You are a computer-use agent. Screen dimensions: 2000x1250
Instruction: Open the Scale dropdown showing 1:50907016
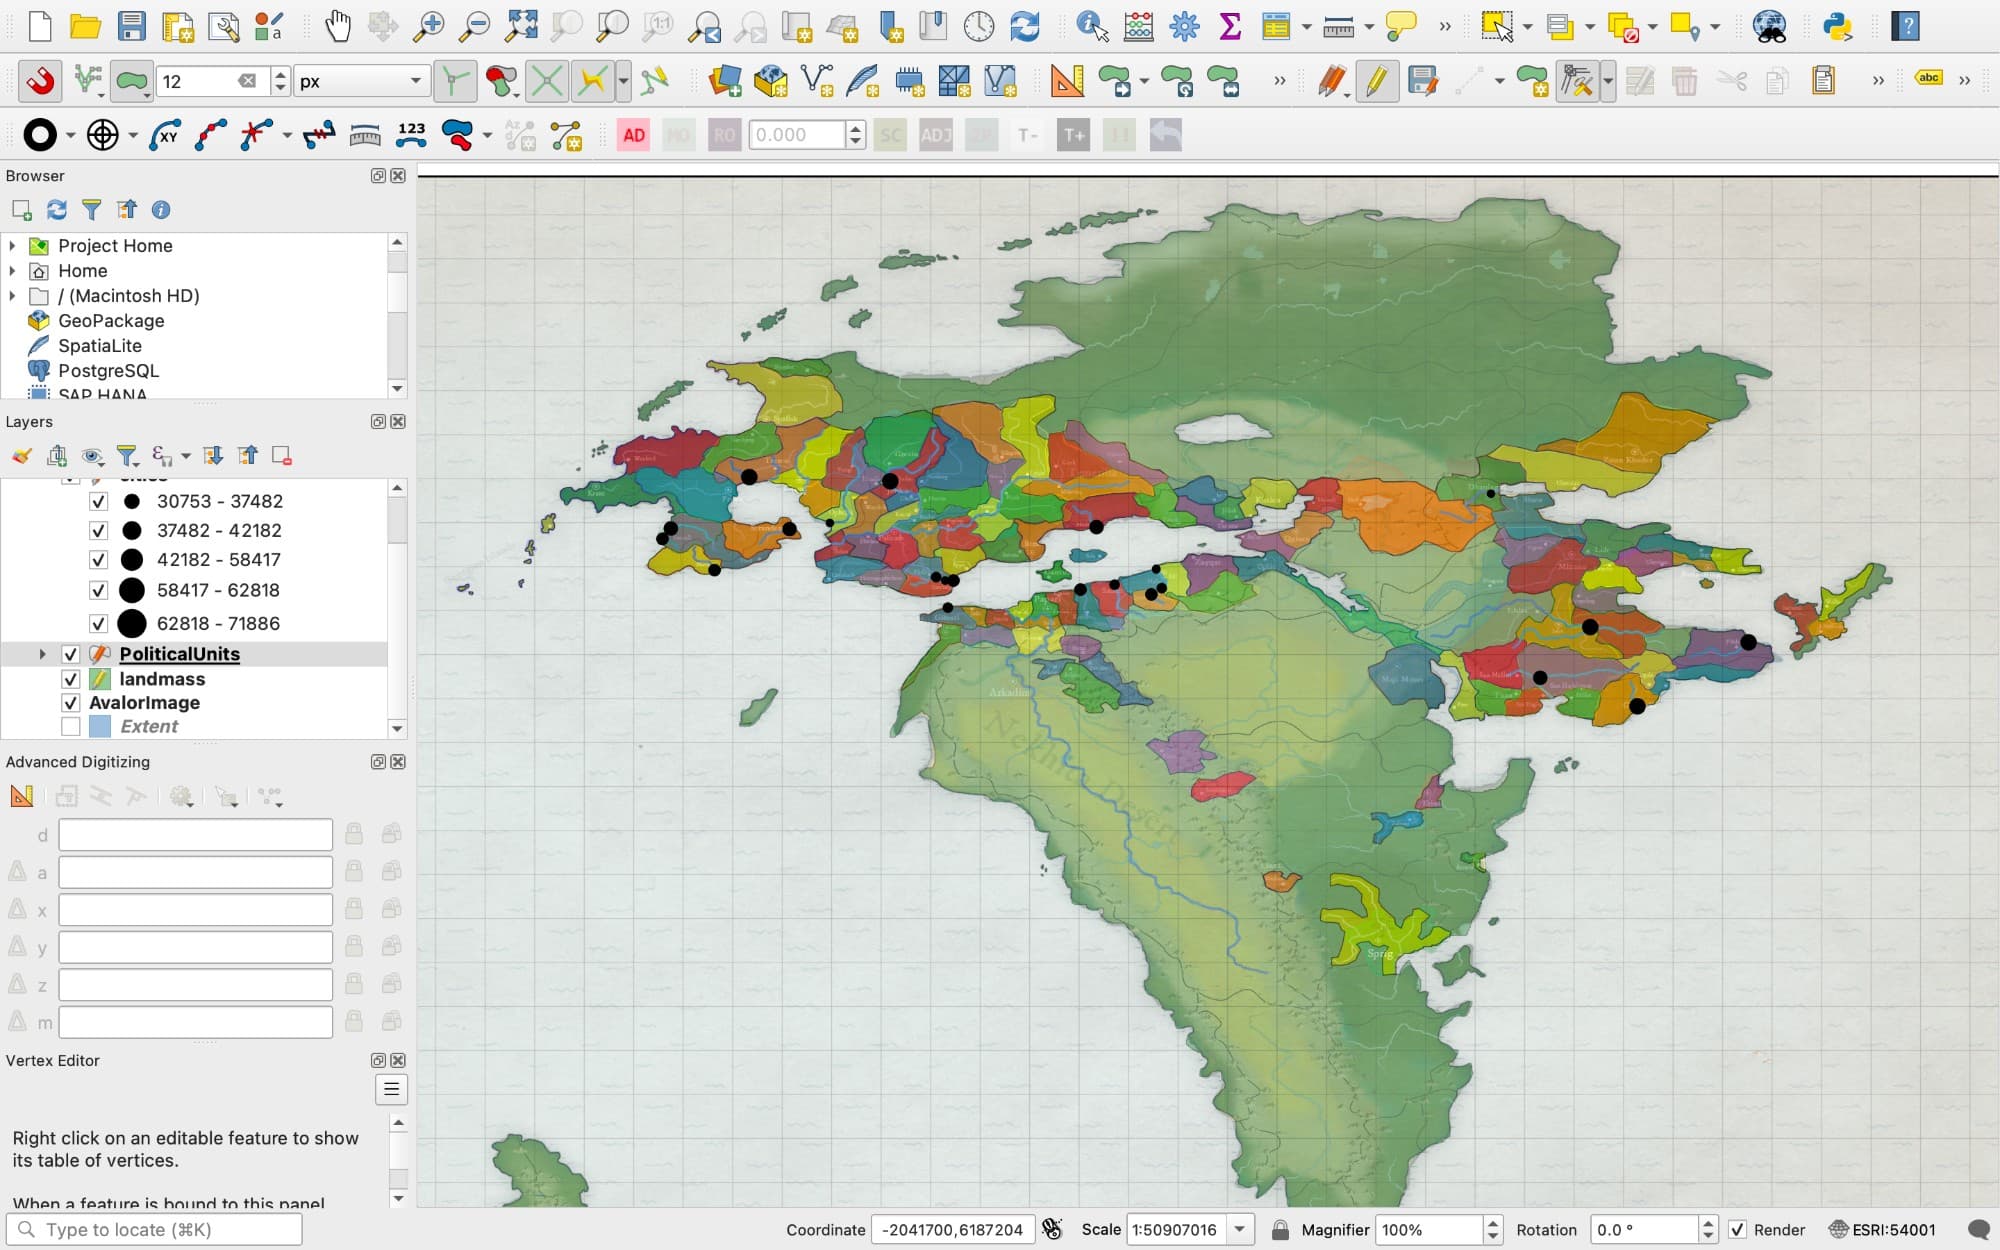point(1241,1230)
